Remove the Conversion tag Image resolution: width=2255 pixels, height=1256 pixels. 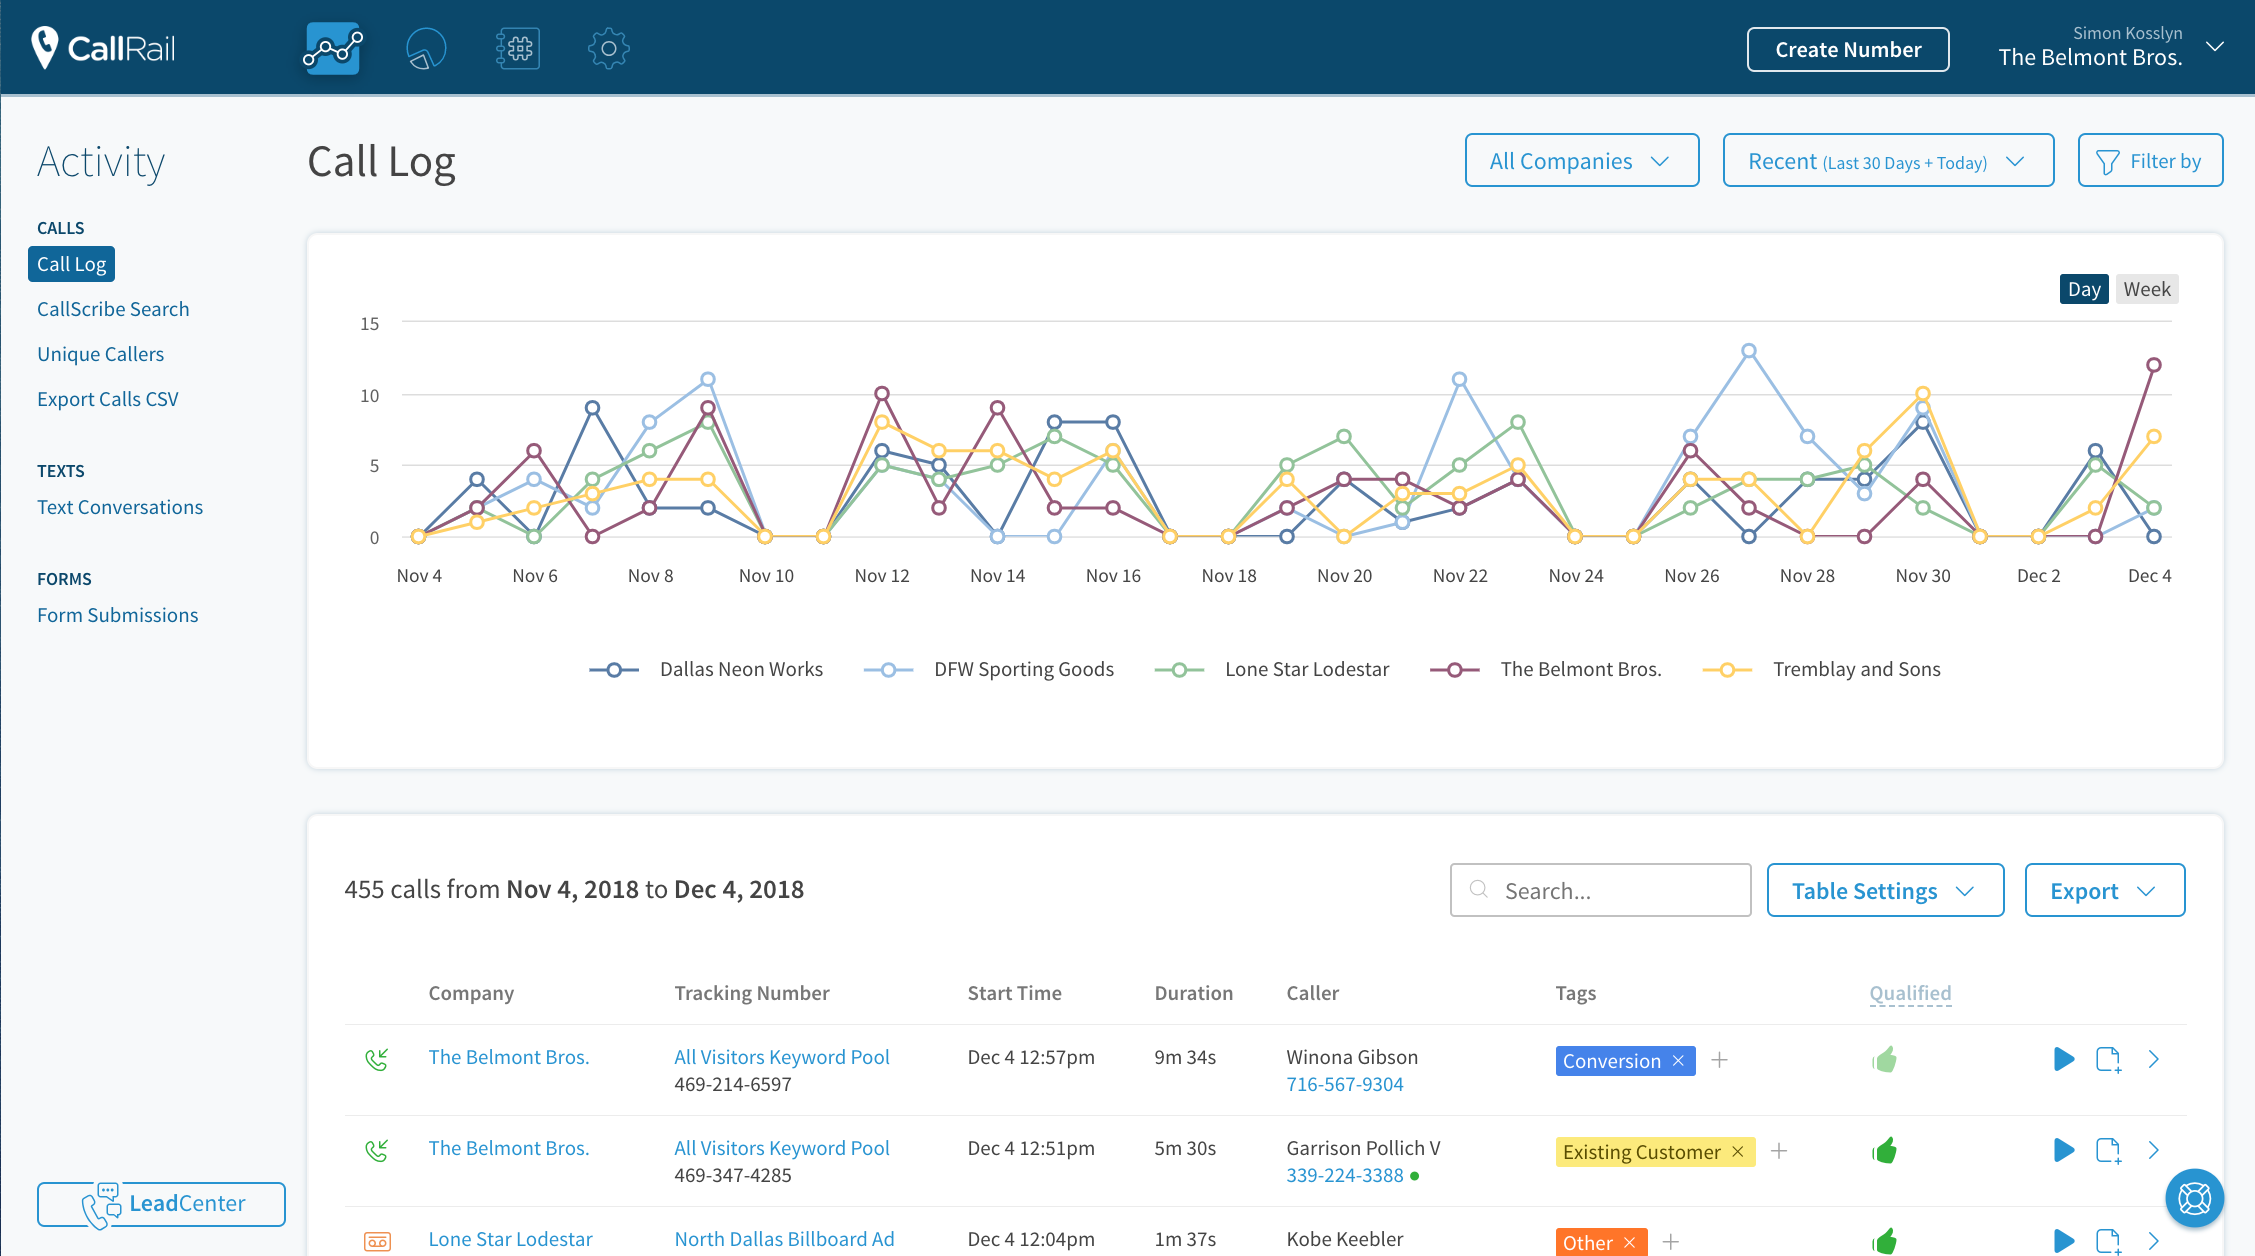click(1679, 1061)
